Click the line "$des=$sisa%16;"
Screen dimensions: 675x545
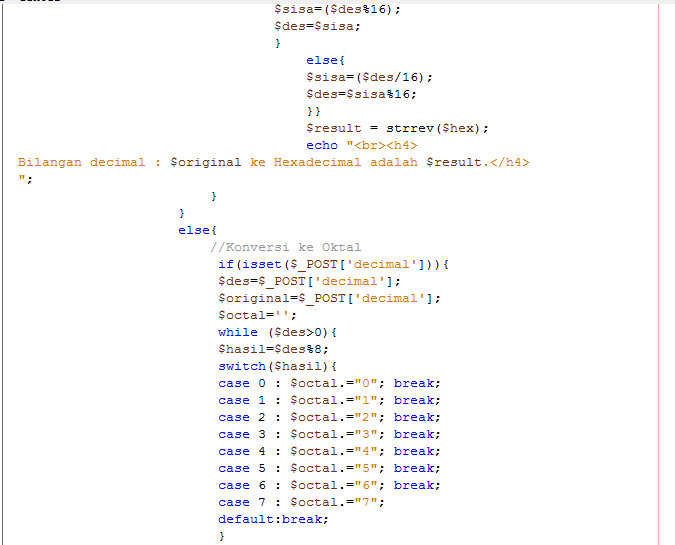coord(361,94)
